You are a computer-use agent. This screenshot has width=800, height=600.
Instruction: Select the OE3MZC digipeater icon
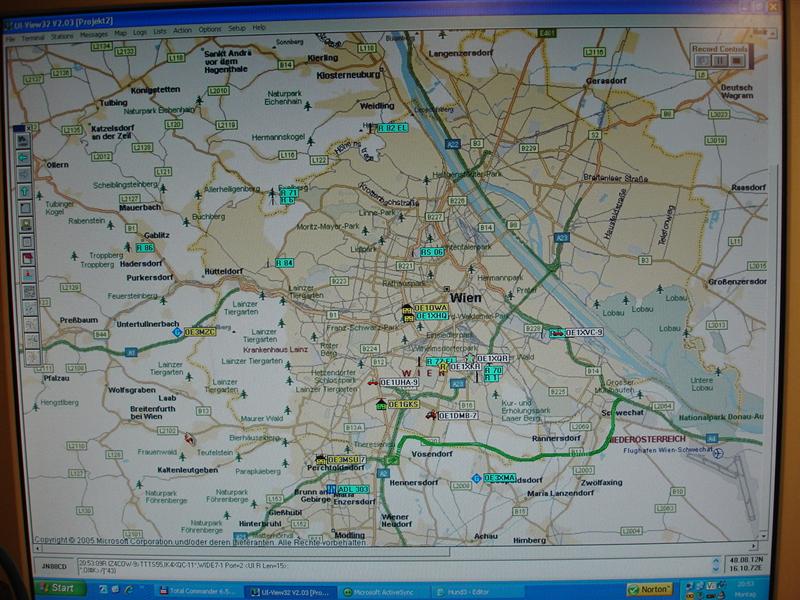coord(177,332)
